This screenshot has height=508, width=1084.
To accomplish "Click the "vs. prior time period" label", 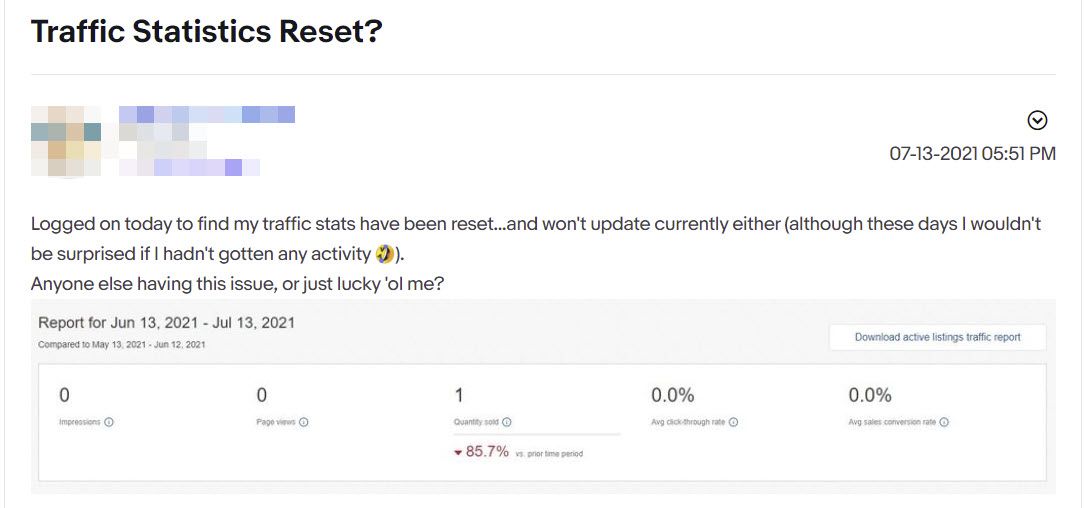I will tap(549, 454).
